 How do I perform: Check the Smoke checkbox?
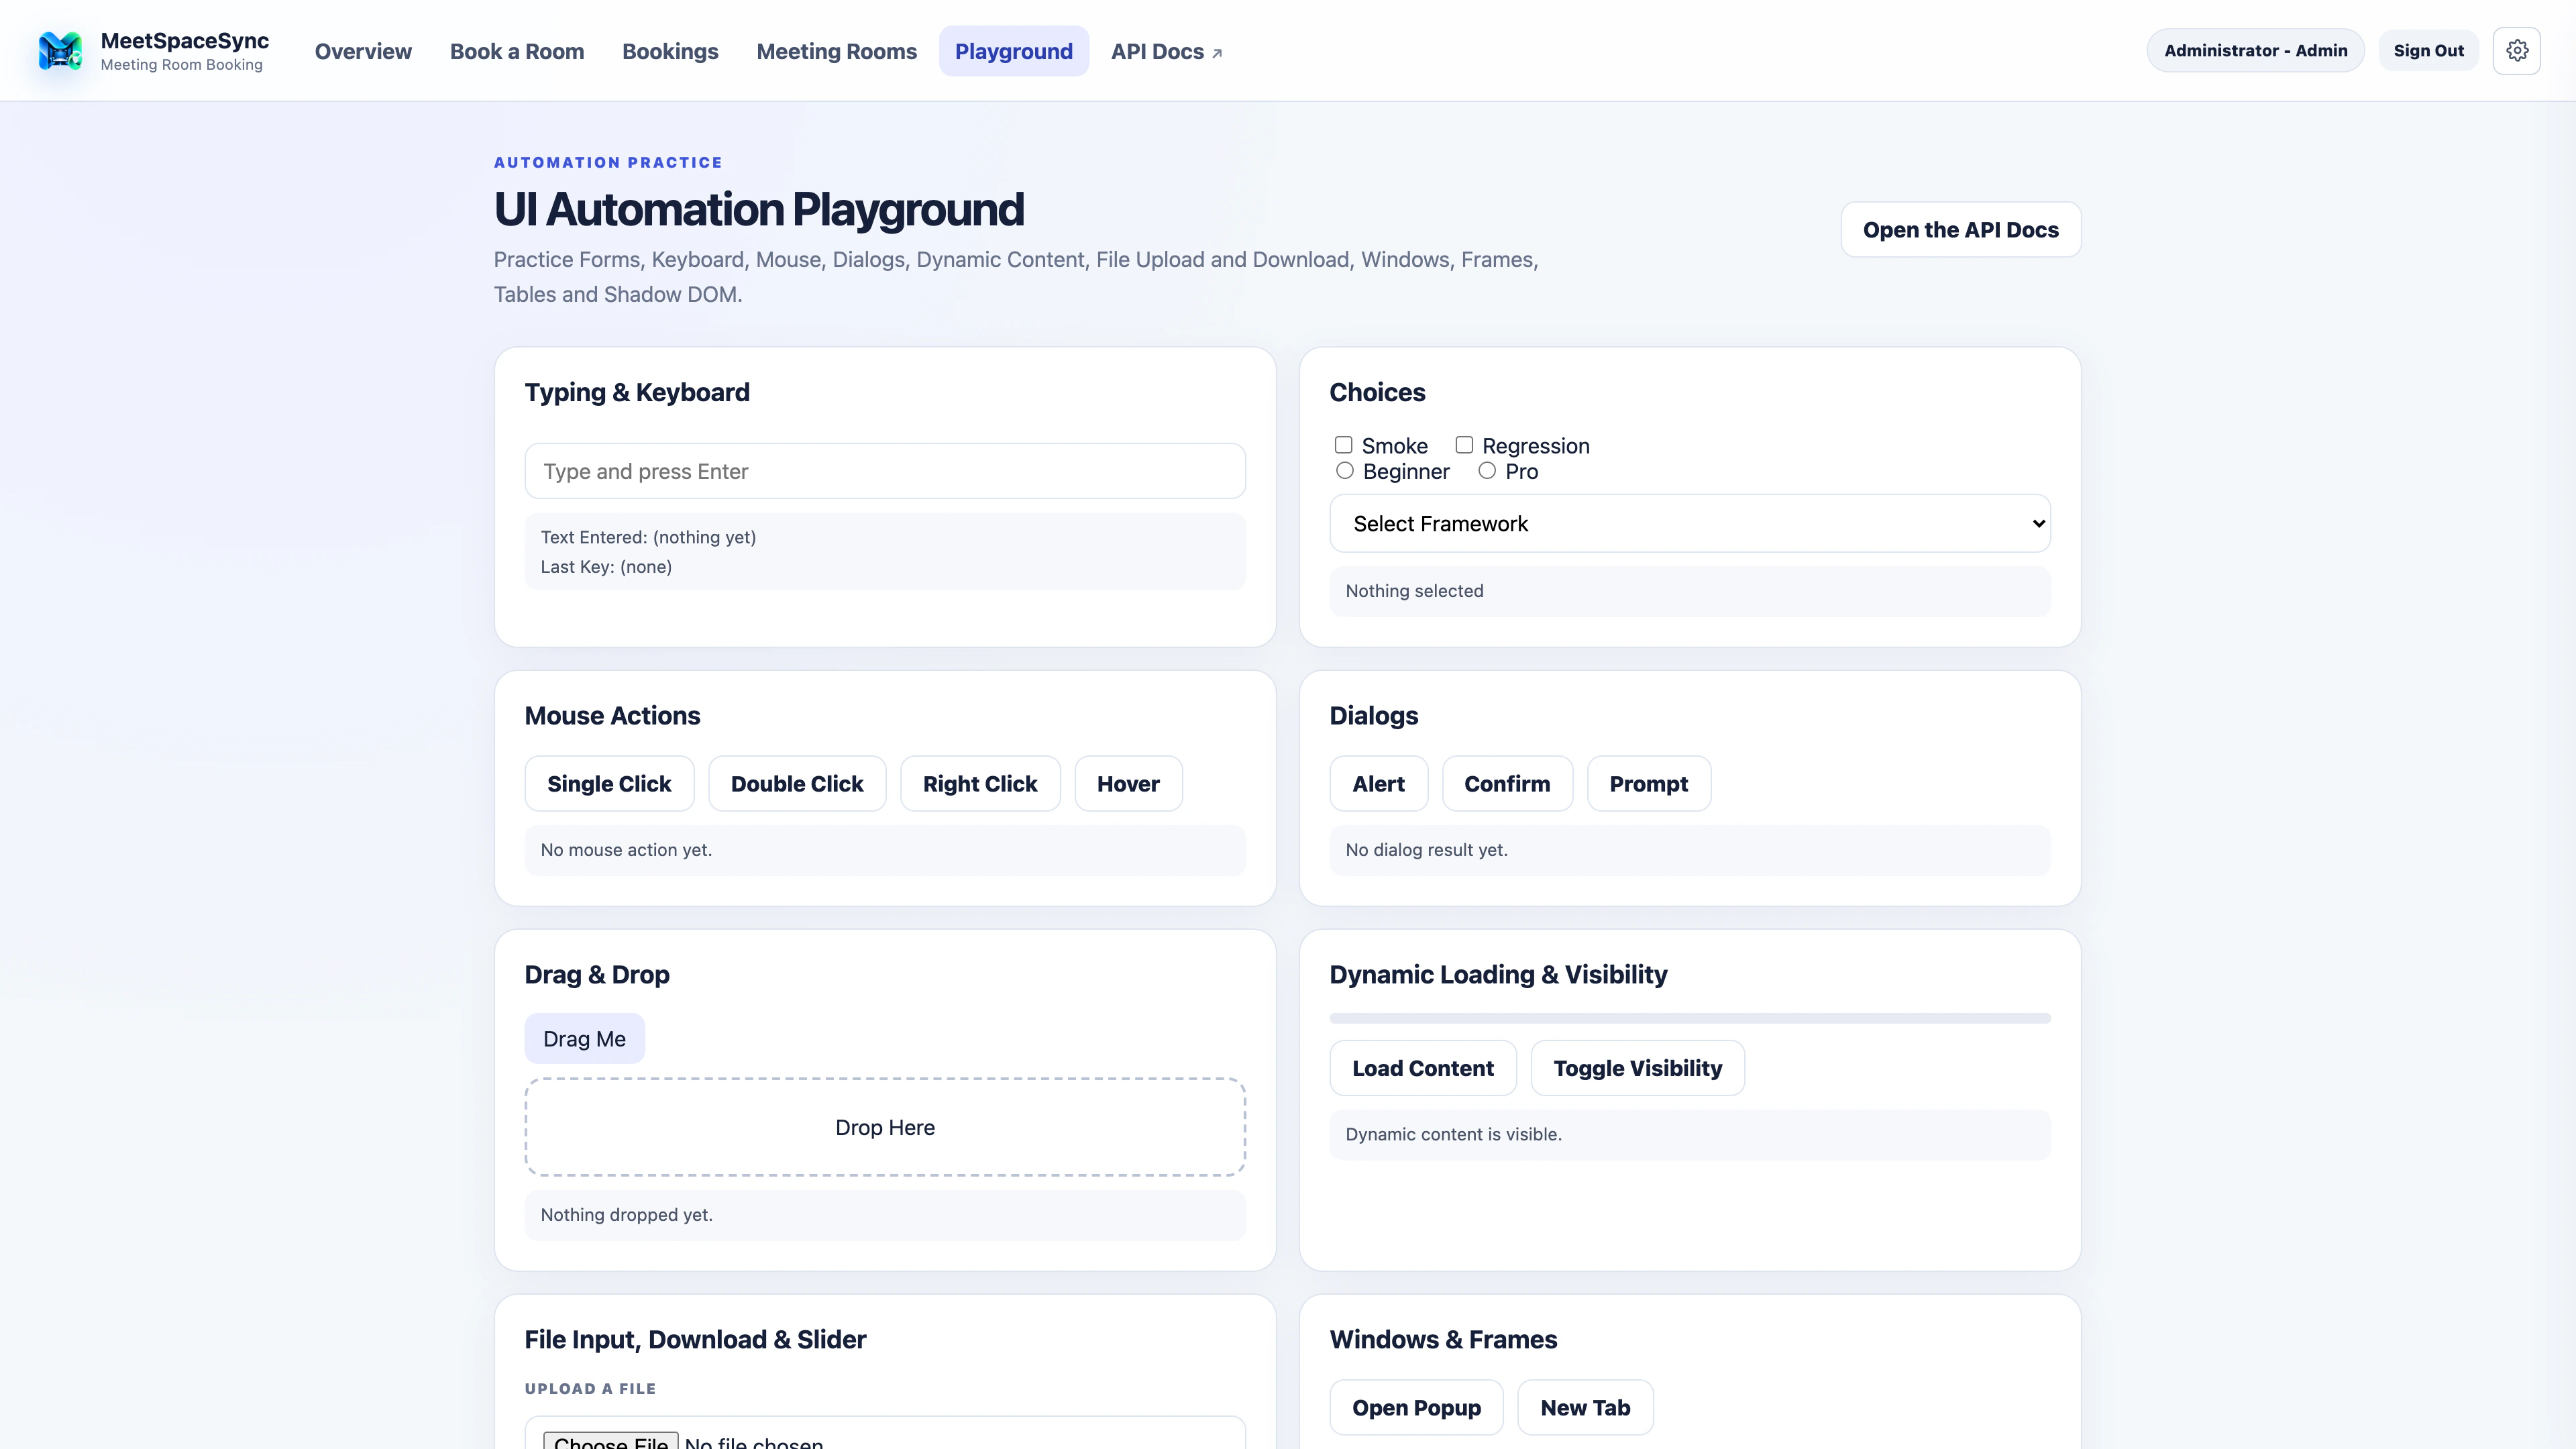pyautogui.click(x=1343, y=445)
